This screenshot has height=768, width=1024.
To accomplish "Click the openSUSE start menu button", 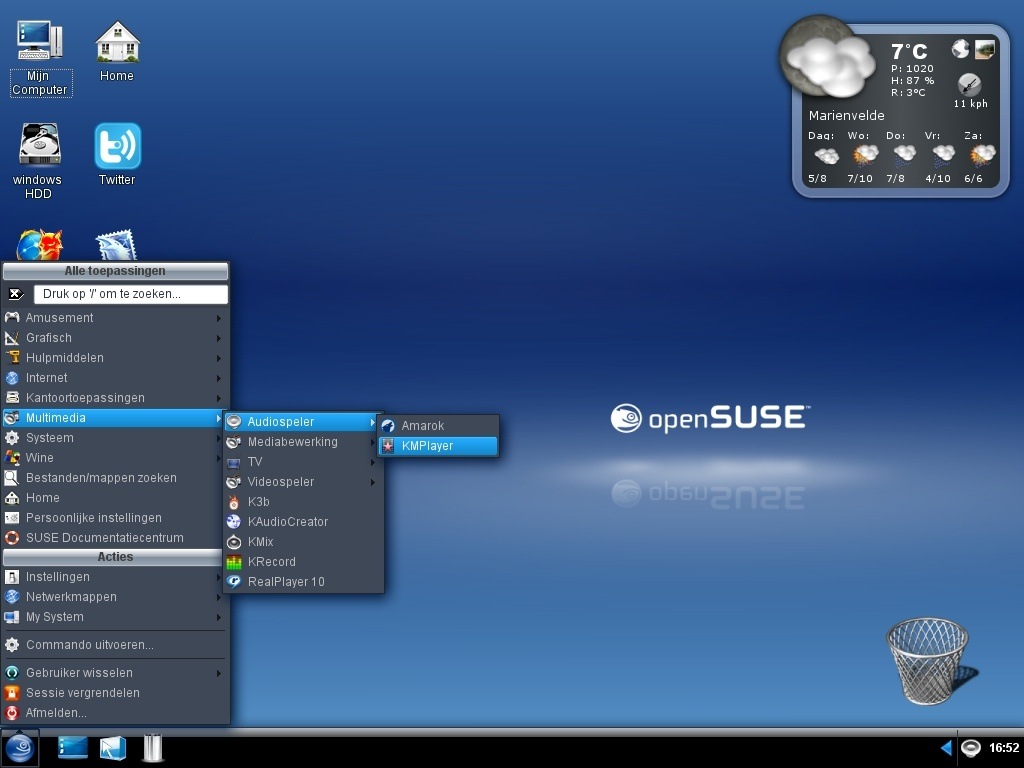I will click(x=20, y=748).
